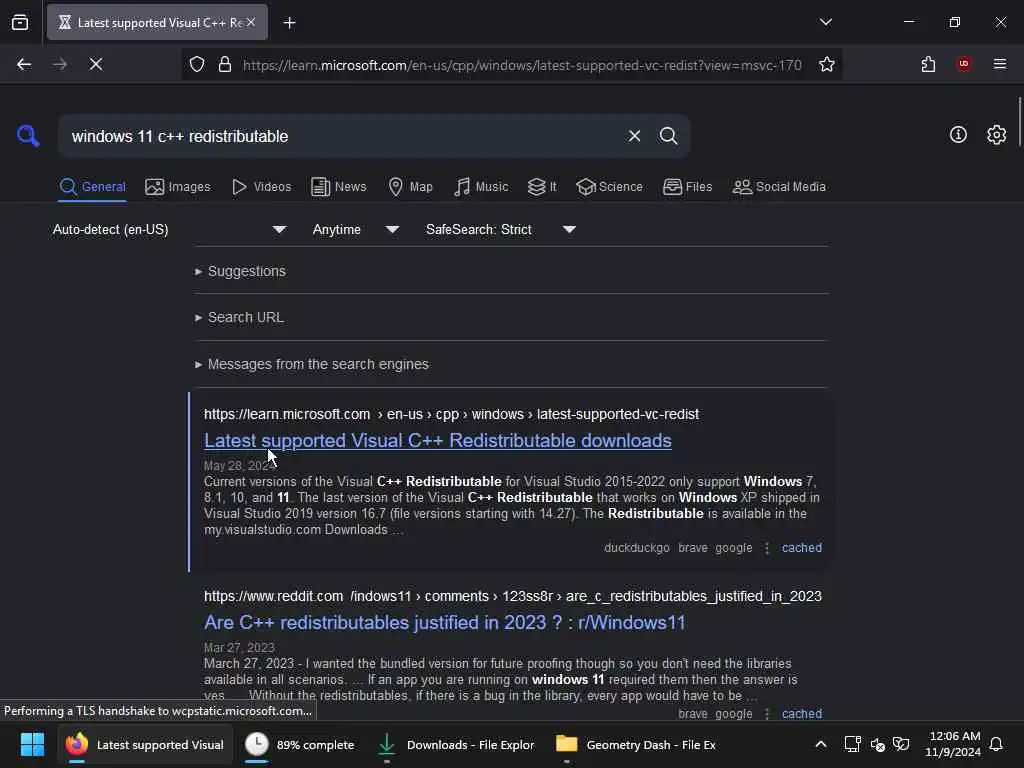Image resolution: width=1024 pixels, height=768 pixels.
Task: Switch to Social Media search category
Action: click(779, 187)
